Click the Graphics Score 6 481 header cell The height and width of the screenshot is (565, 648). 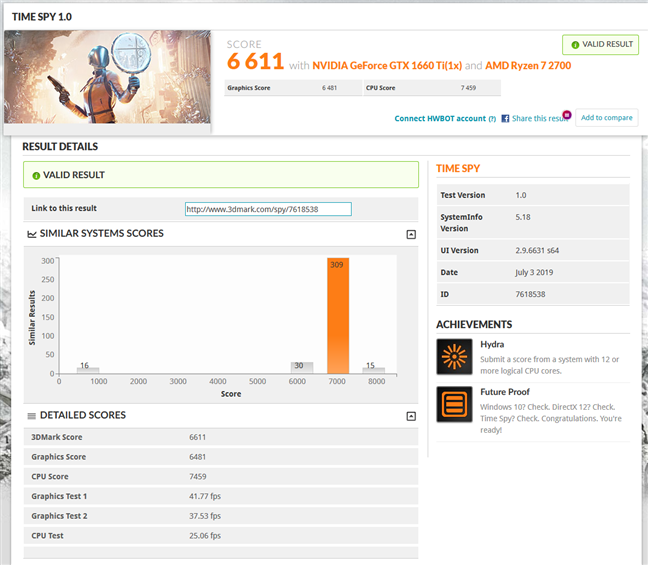(293, 88)
